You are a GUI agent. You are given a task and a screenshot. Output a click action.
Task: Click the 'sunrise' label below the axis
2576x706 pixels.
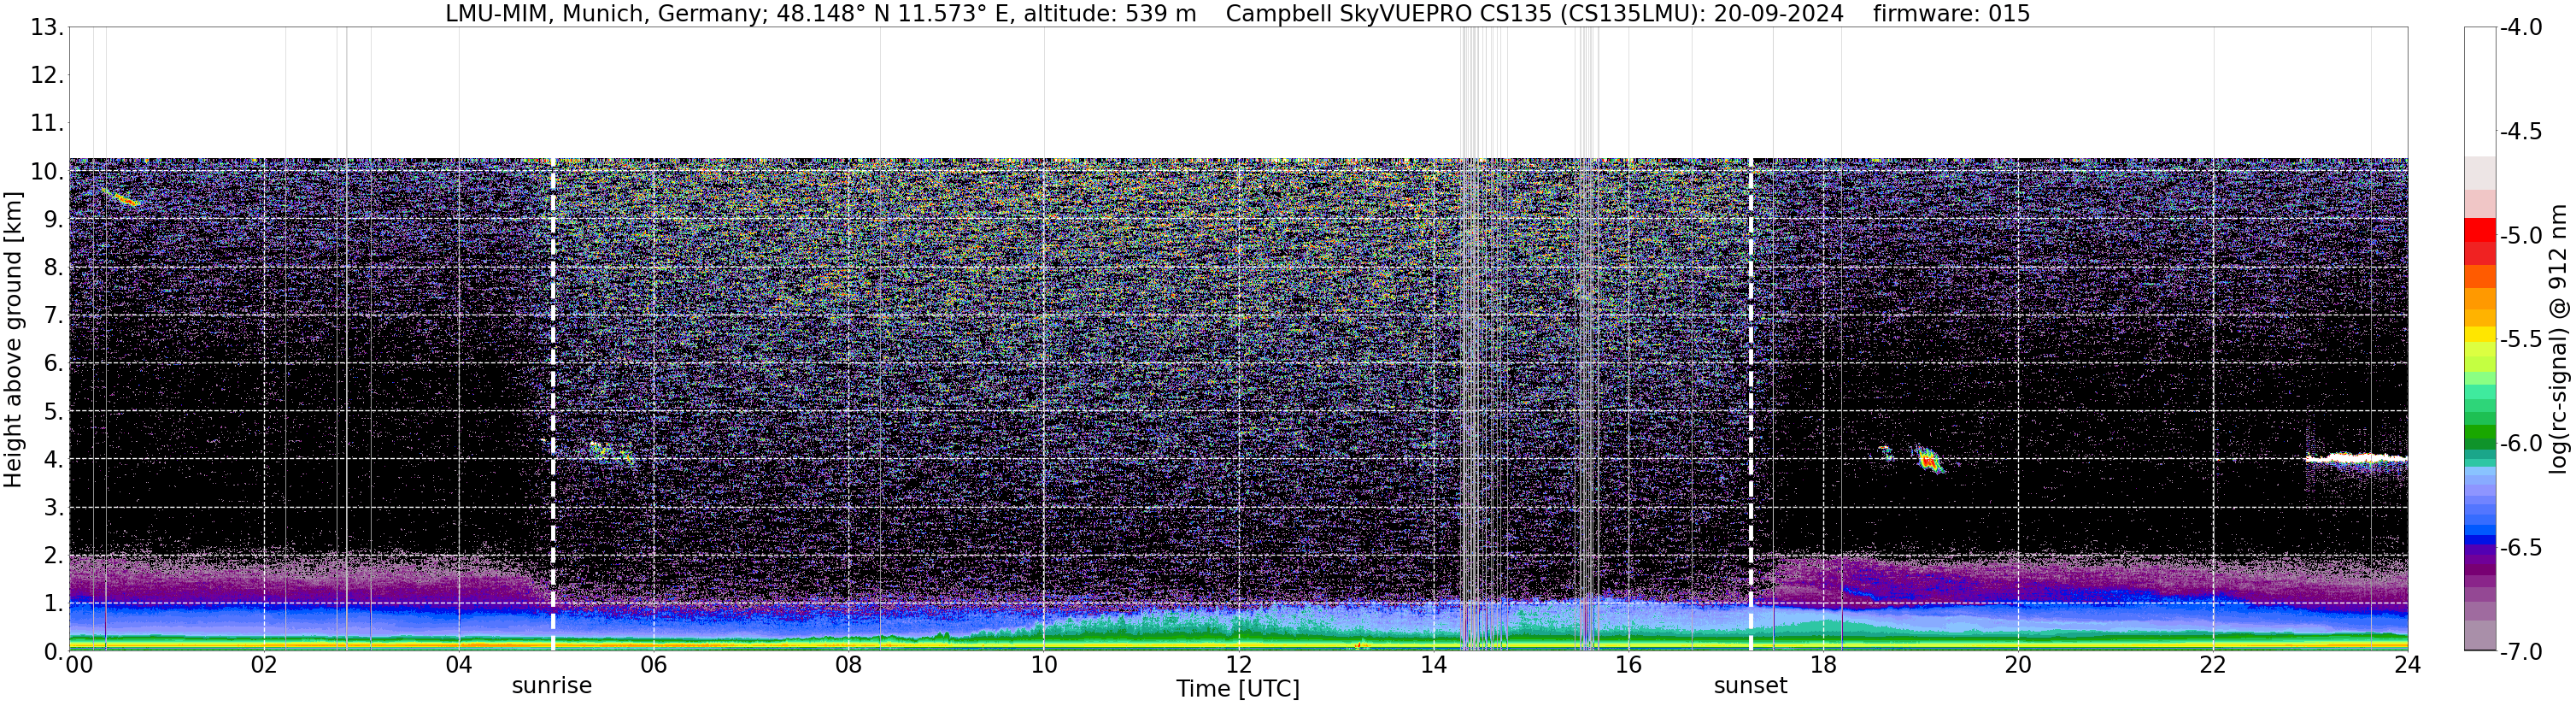pos(552,686)
